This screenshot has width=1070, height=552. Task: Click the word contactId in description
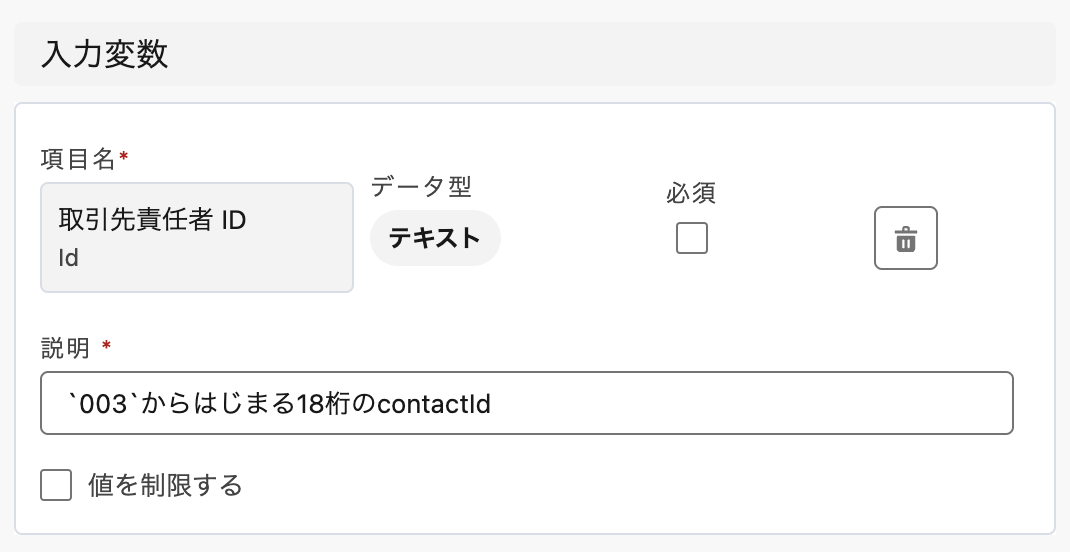pos(439,403)
